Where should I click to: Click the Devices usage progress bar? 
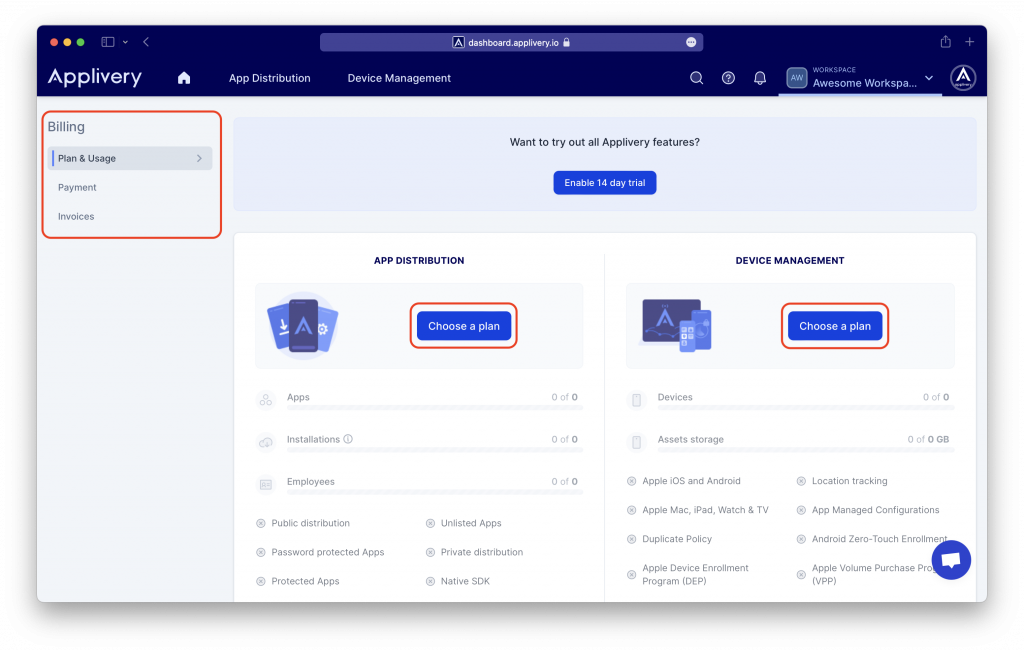point(806,408)
